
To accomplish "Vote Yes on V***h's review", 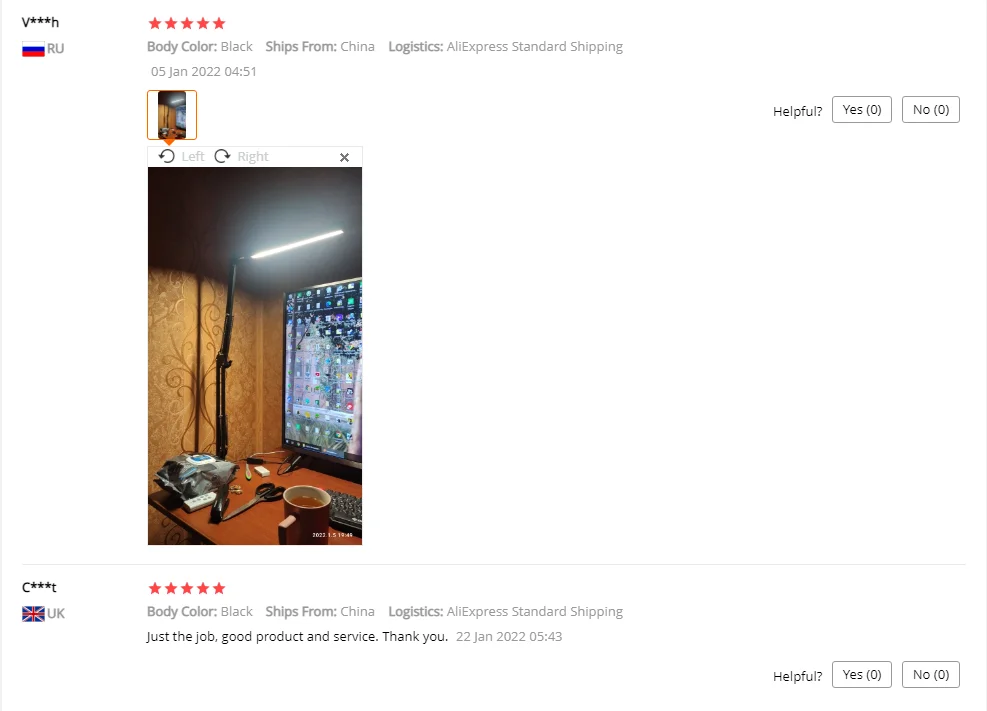I will pos(862,109).
